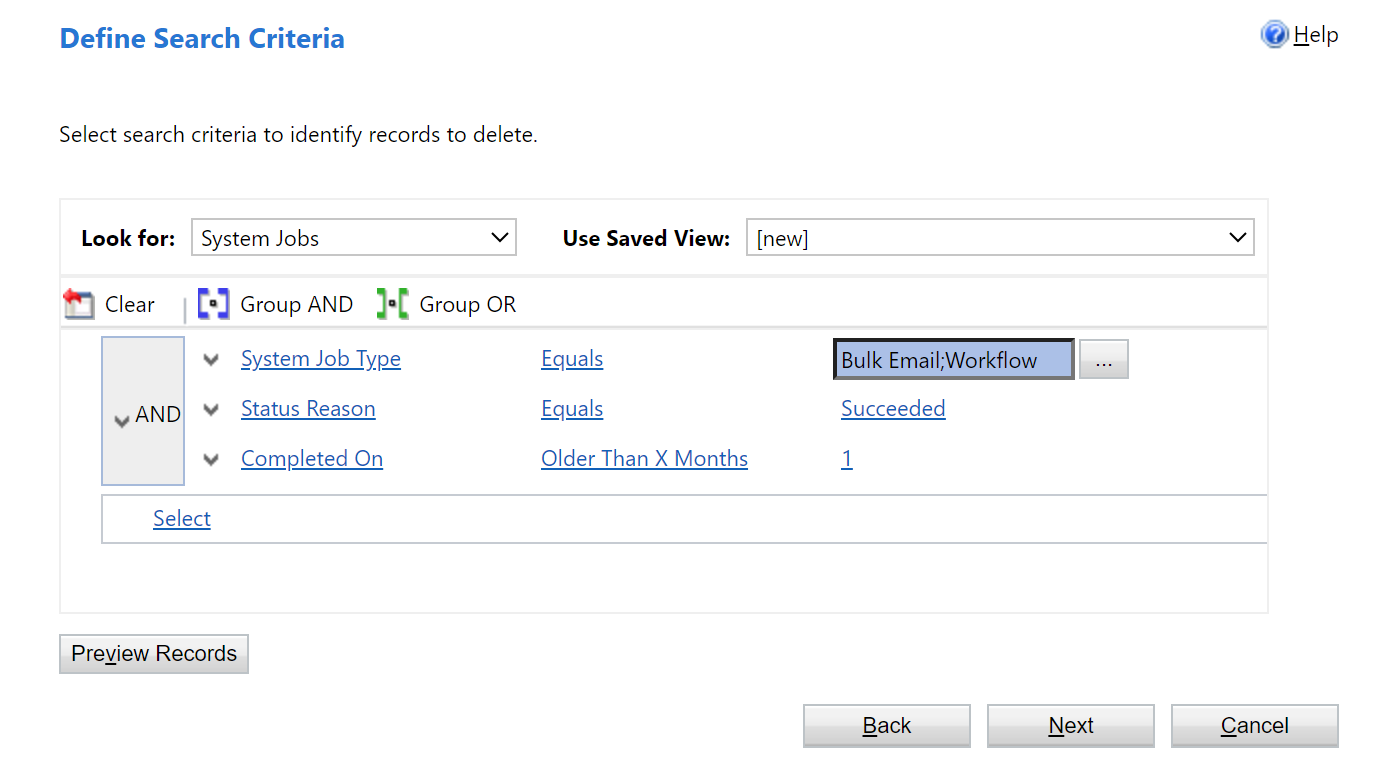Click the Succeeded value link
Image resolution: width=1392 pixels, height=757 pixels.
coord(893,409)
